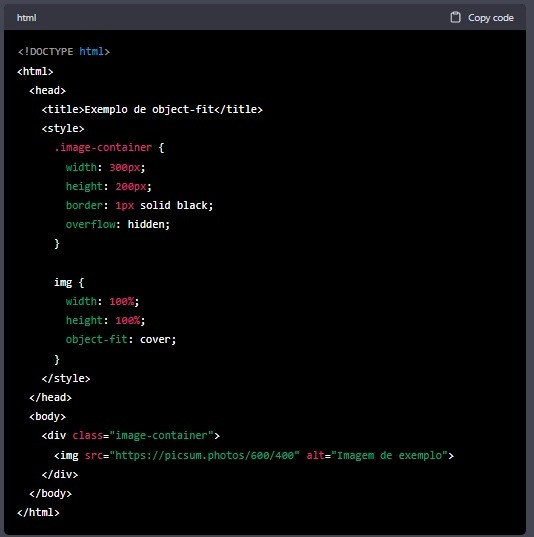This screenshot has height=537, width=534.
Task: Click the closing </div> tag
Action: [60, 474]
